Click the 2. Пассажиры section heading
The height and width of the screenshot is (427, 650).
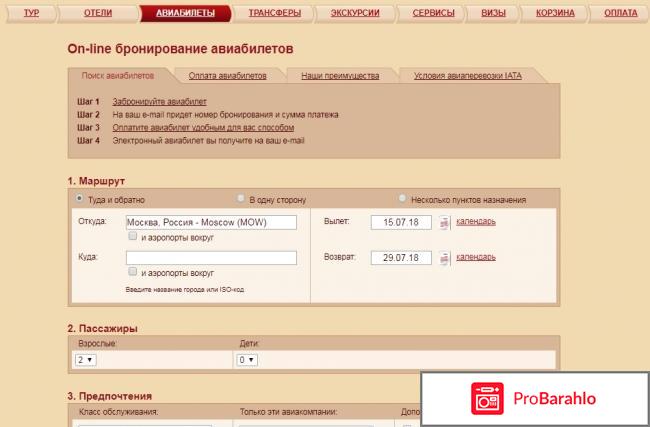click(x=102, y=329)
